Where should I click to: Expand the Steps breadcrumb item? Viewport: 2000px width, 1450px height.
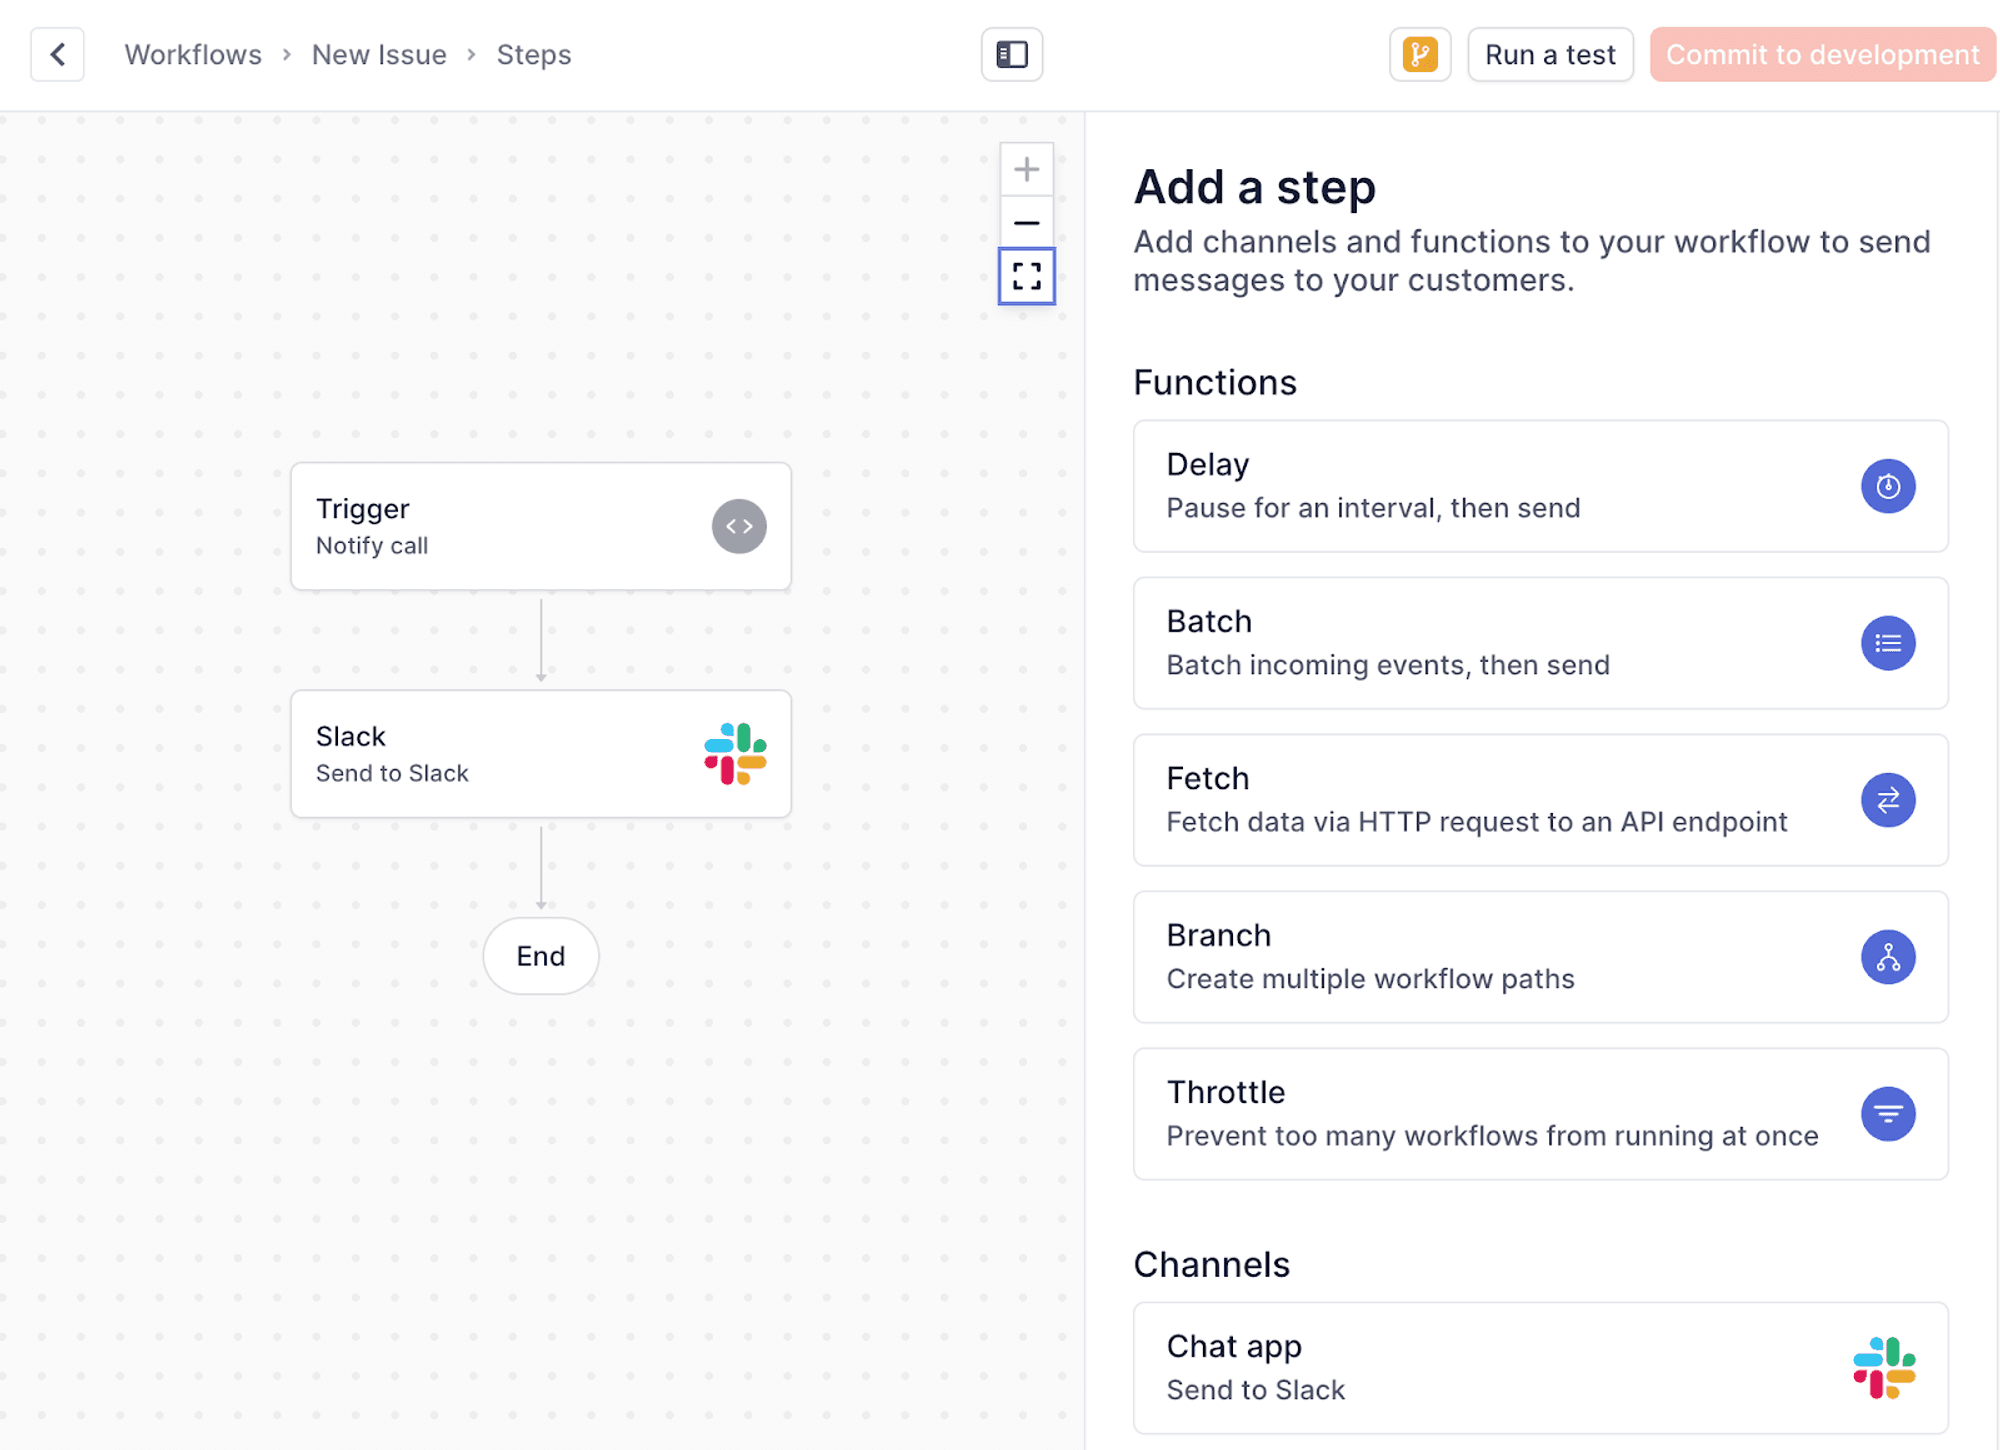click(536, 53)
